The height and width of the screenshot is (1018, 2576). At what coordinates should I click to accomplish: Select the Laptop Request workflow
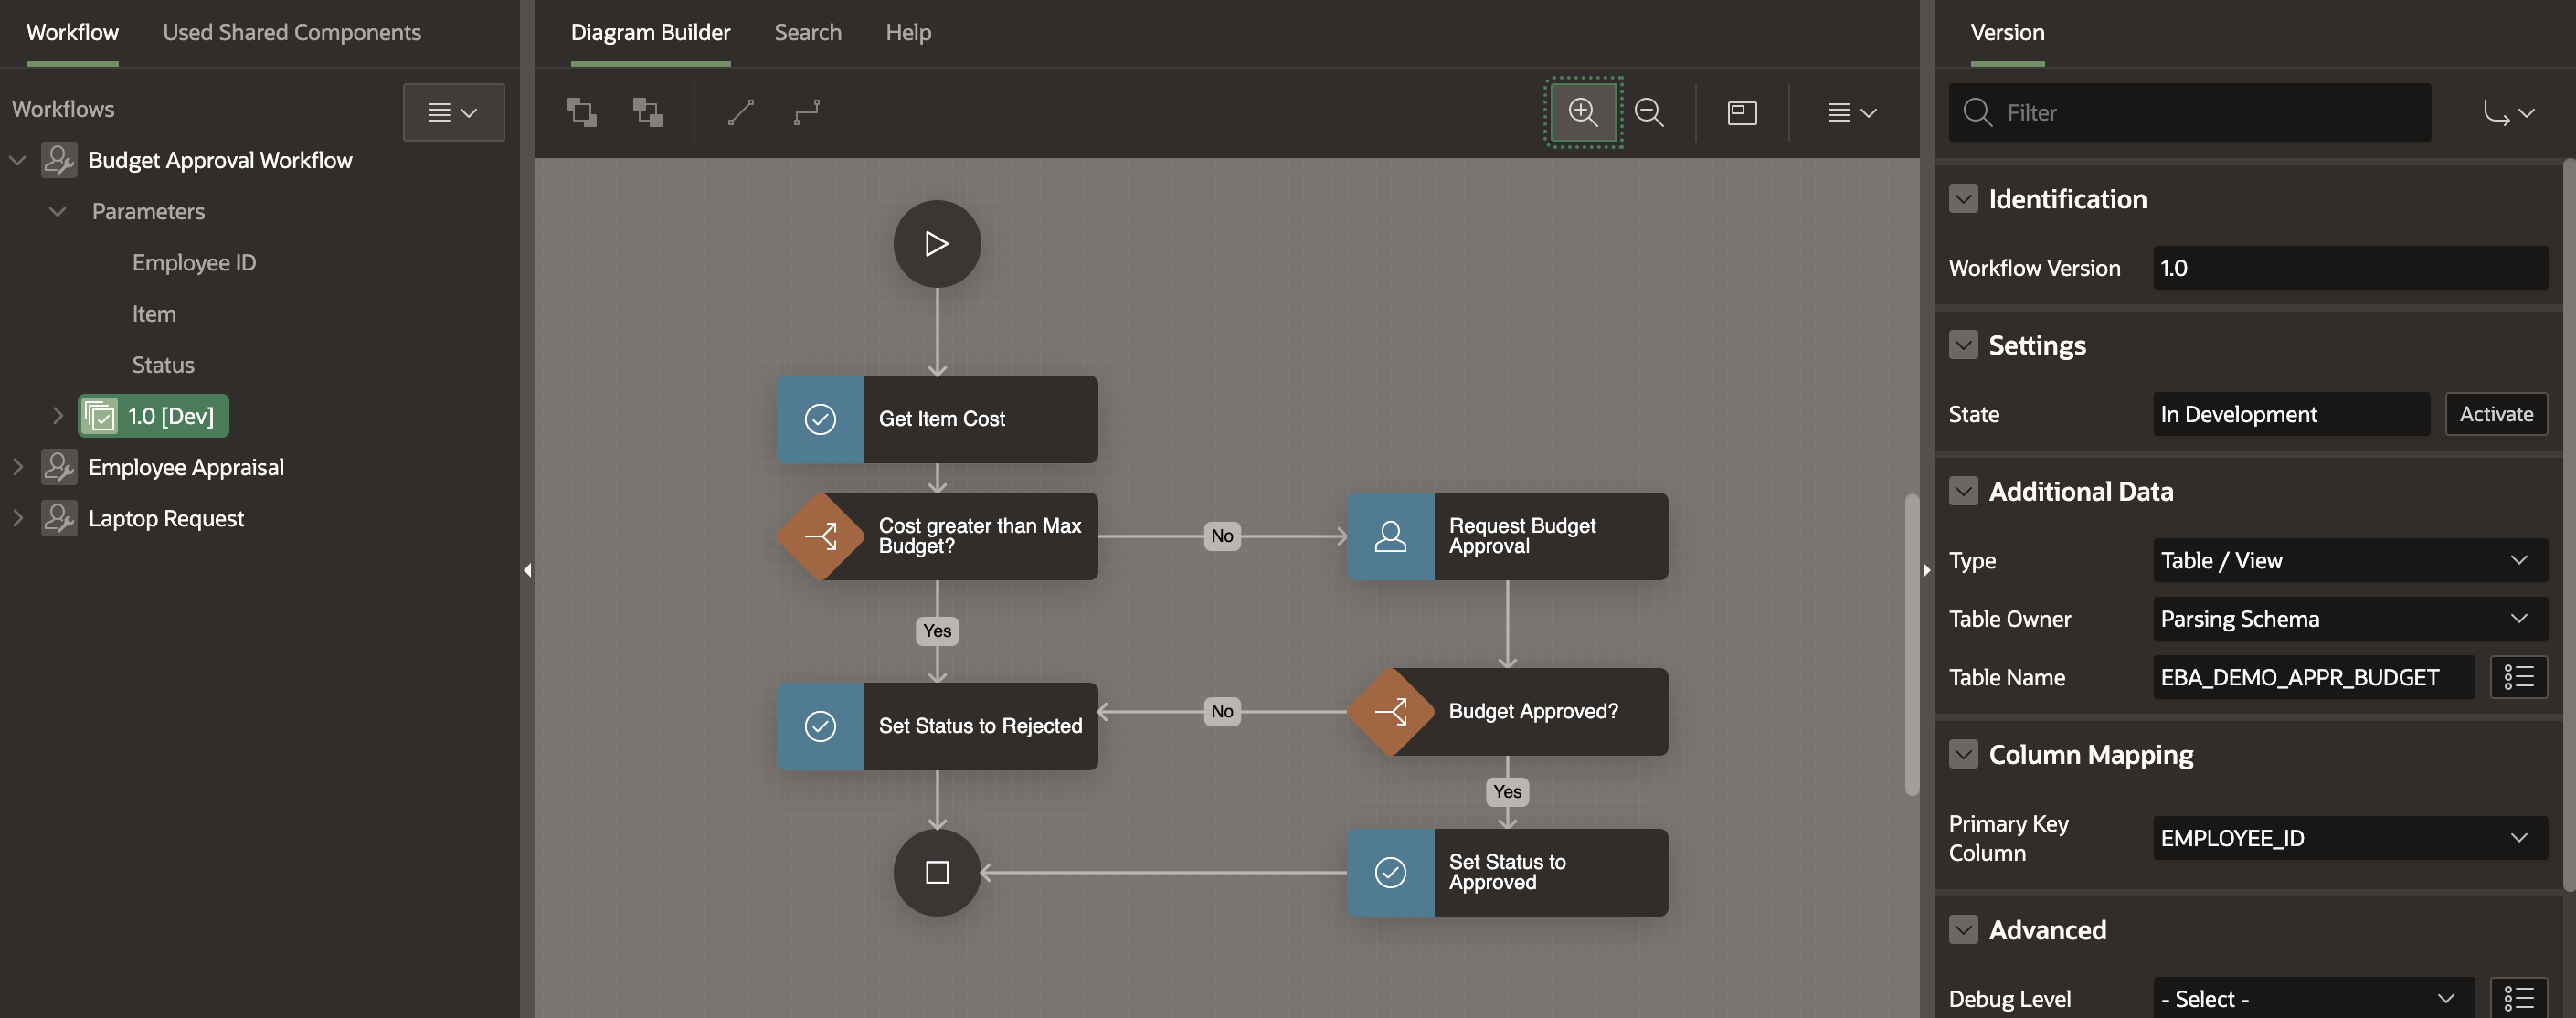coord(166,518)
